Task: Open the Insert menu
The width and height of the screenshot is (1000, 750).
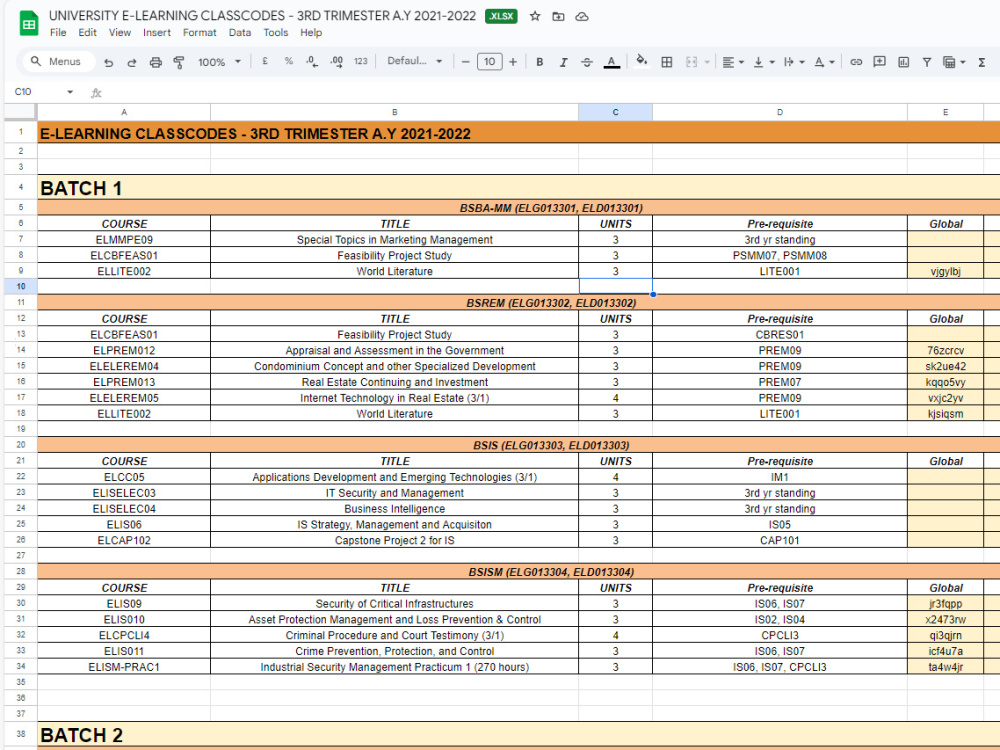Action: [157, 33]
